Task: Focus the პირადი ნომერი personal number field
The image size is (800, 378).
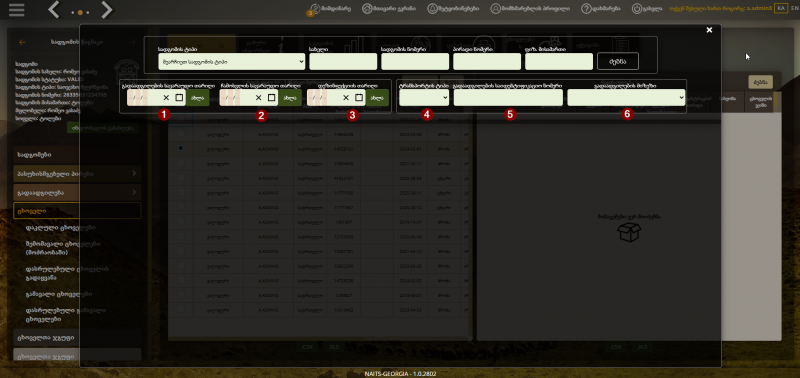Action: point(487,62)
